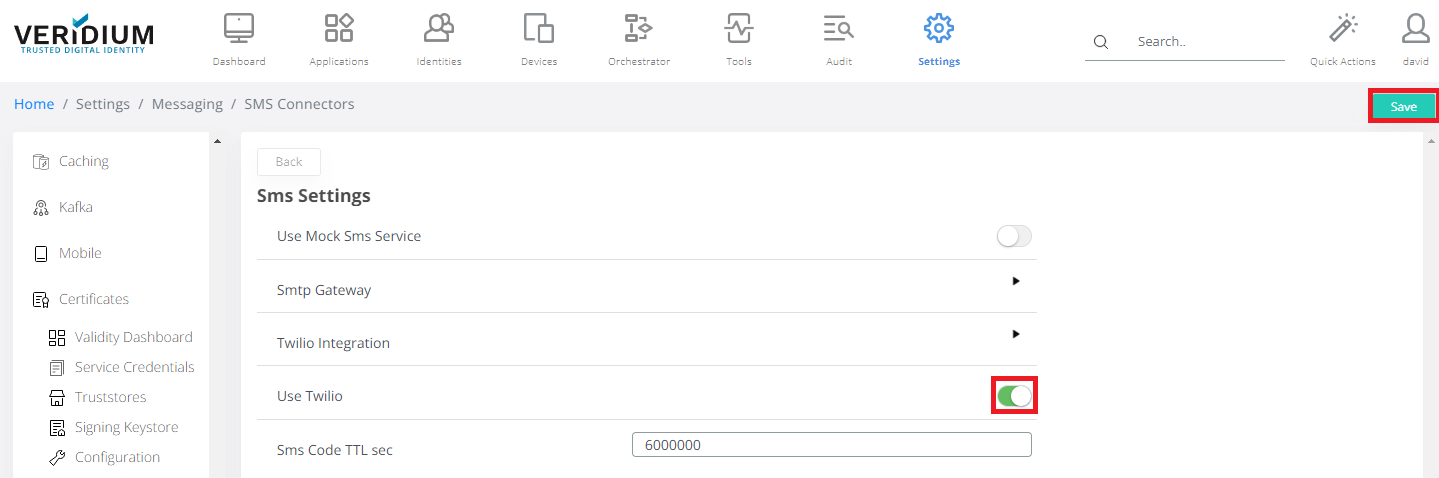
Task: Click the Search box in the header
Action: (1205, 42)
